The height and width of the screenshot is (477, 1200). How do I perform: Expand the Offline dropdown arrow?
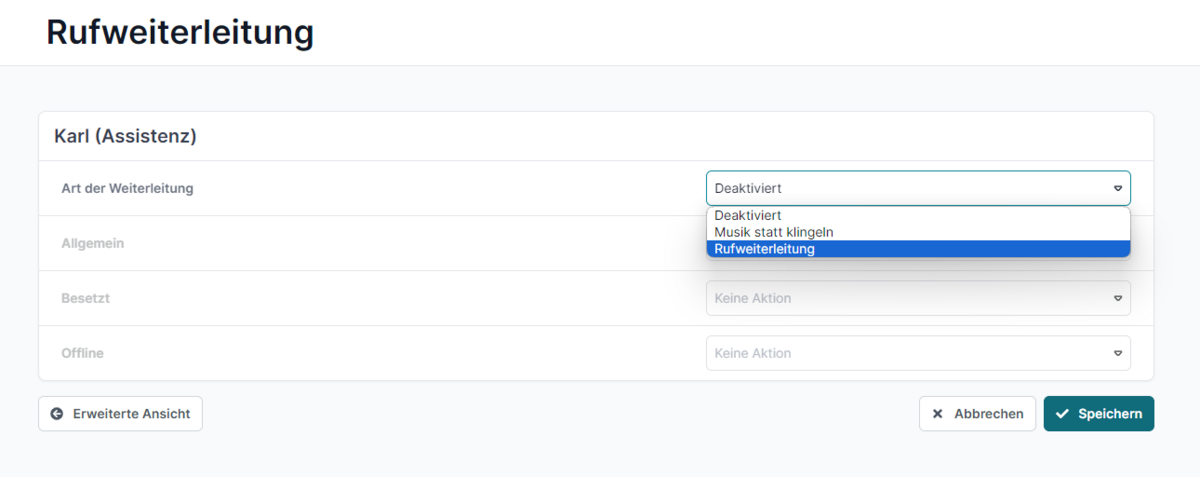tap(1118, 353)
